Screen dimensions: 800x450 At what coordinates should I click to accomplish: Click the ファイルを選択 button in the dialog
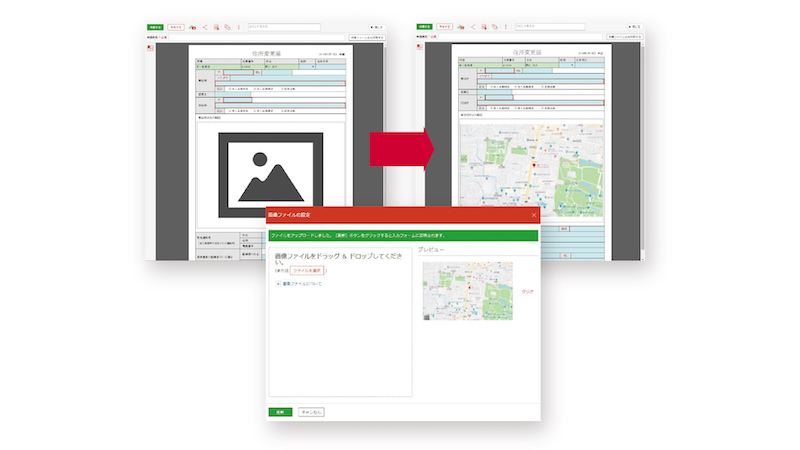(306, 270)
